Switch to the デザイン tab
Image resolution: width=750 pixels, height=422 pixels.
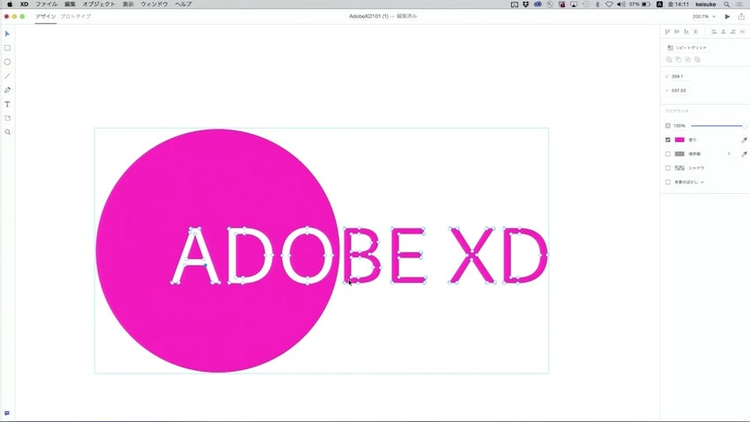(x=45, y=16)
